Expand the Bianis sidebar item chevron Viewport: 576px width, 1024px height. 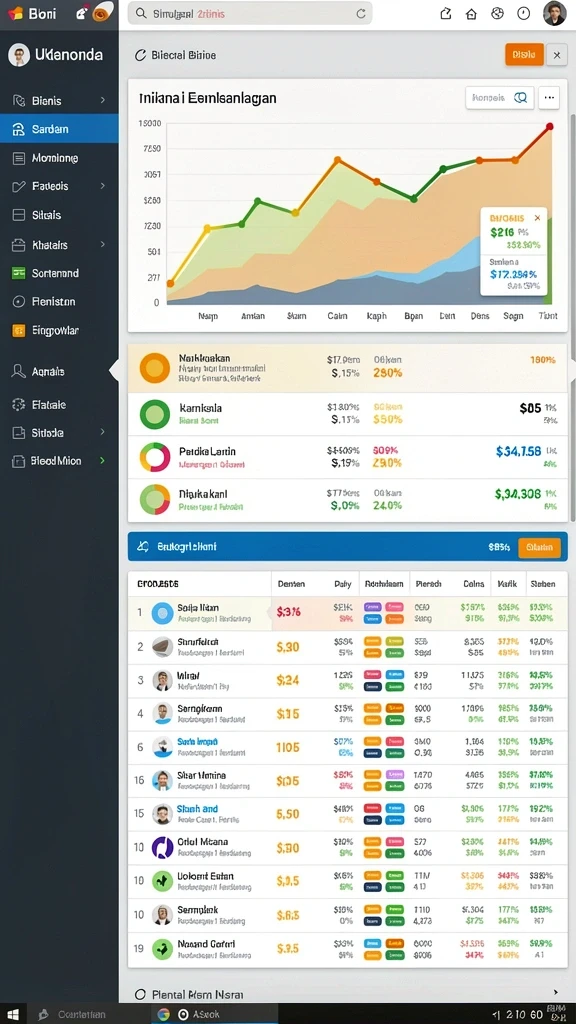pyautogui.click(x=103, y=101)
